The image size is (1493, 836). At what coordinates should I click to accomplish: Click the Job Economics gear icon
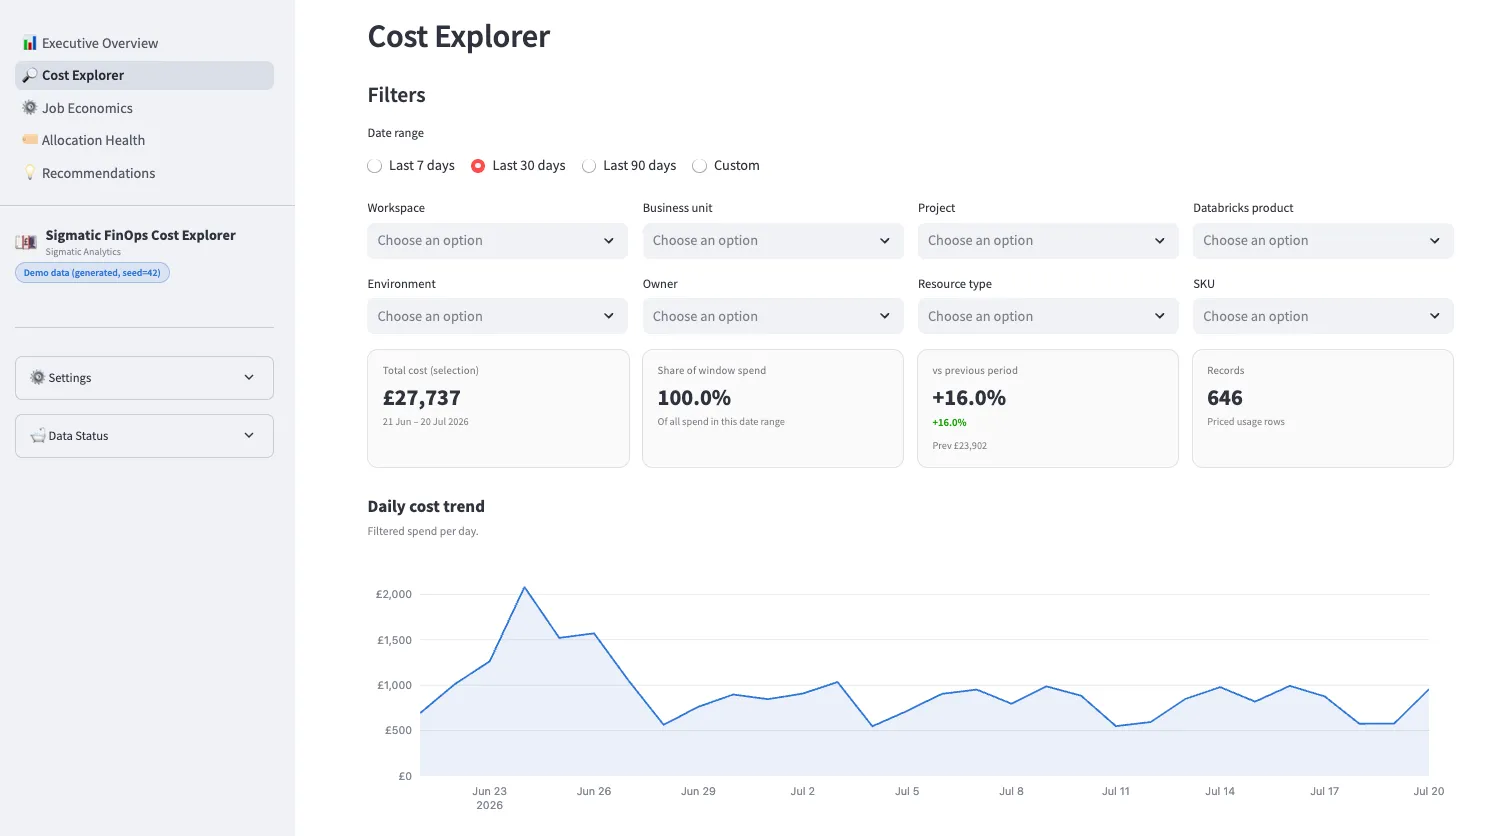pyautogui.click(x=30, y=108)
